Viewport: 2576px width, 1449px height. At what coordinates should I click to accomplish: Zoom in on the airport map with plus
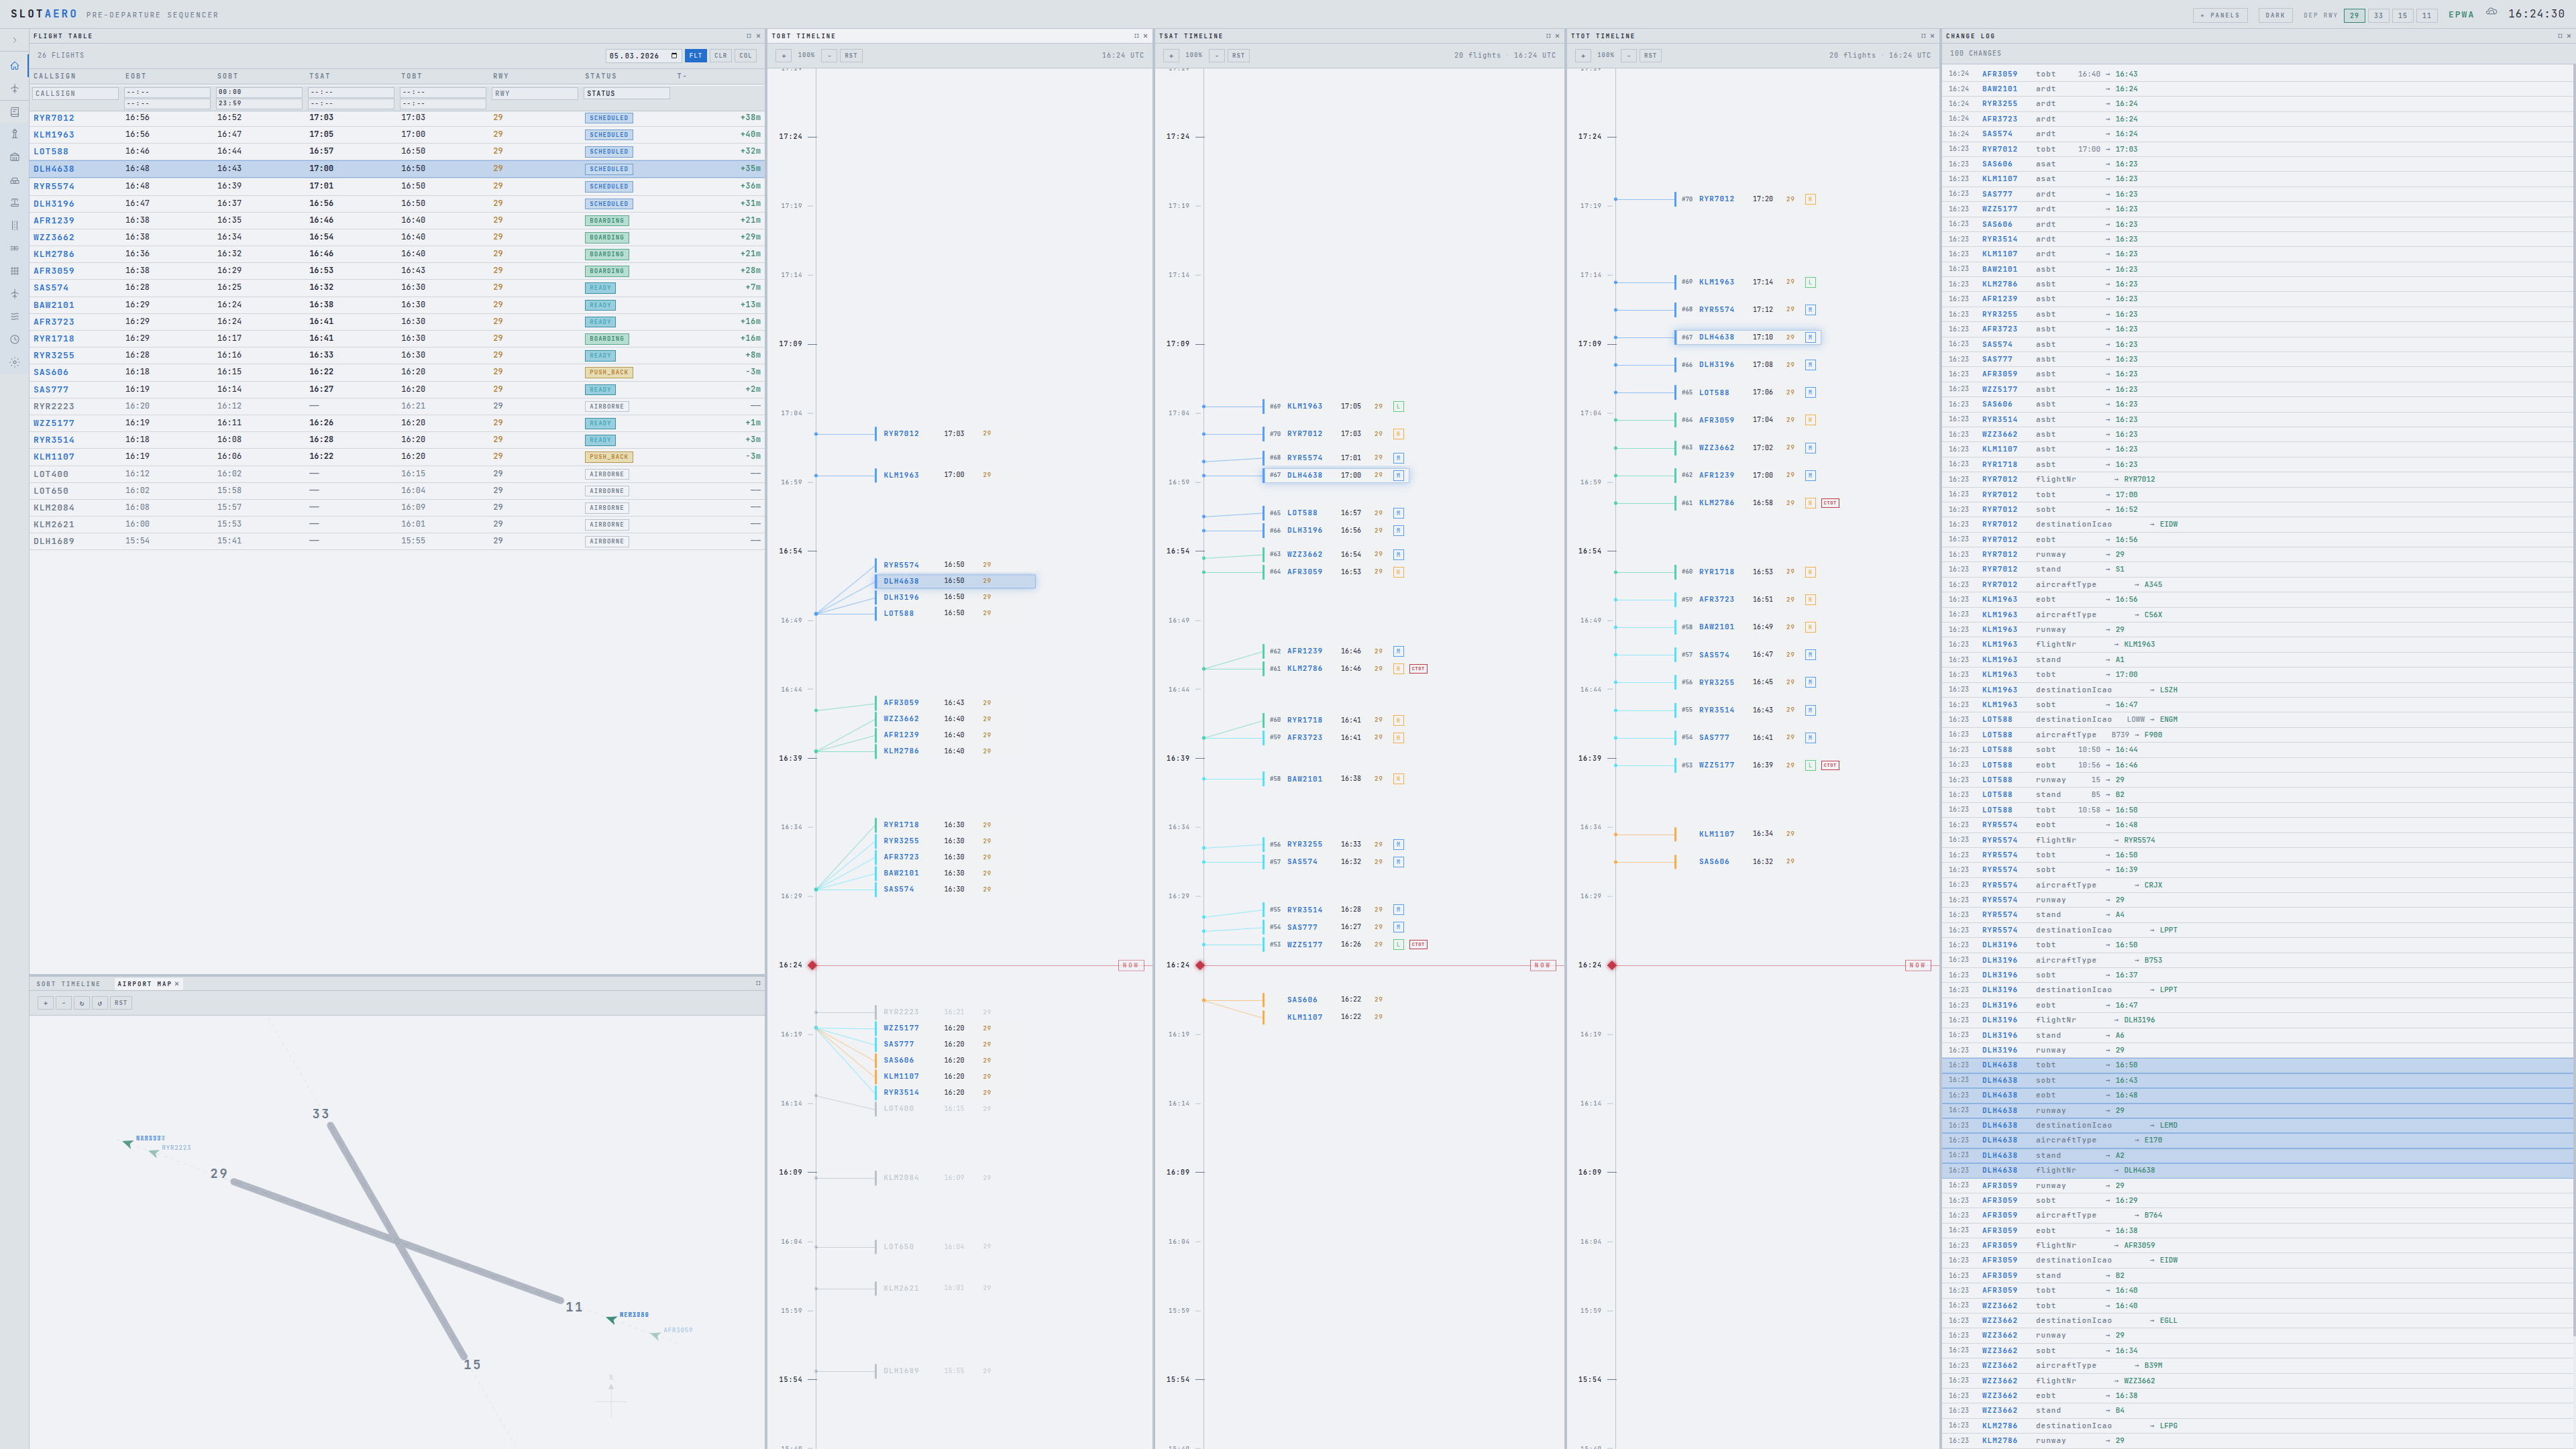click(46, 1003)
